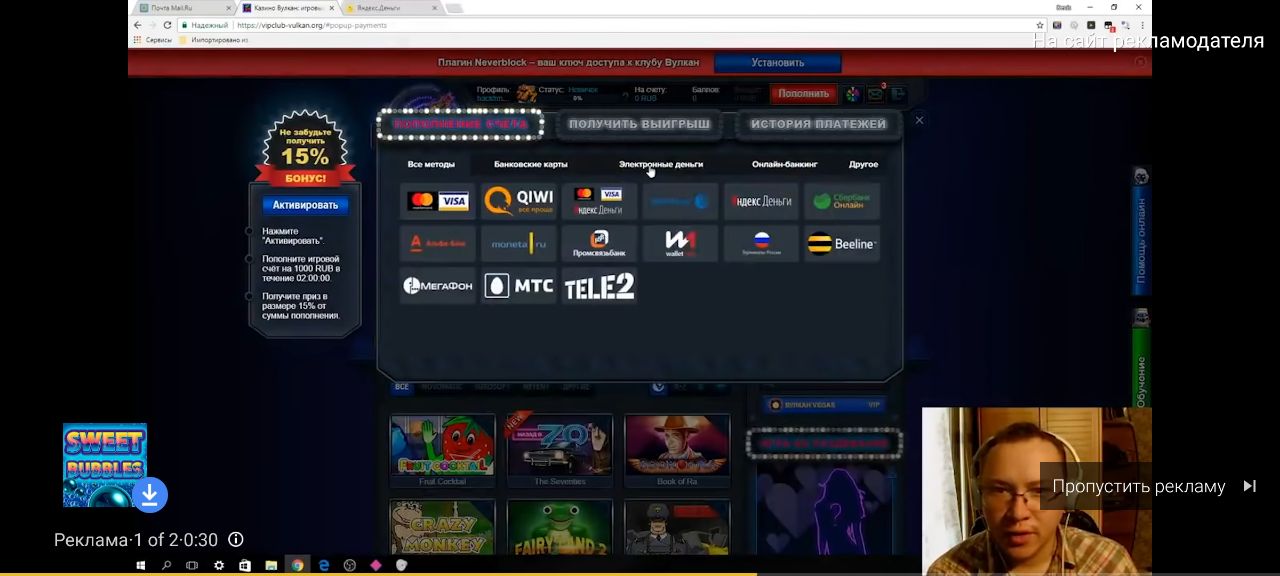1280x576 pixels.
Task: Pick the Yandex Money card tile with Visa logos
Action: (599, 201)
